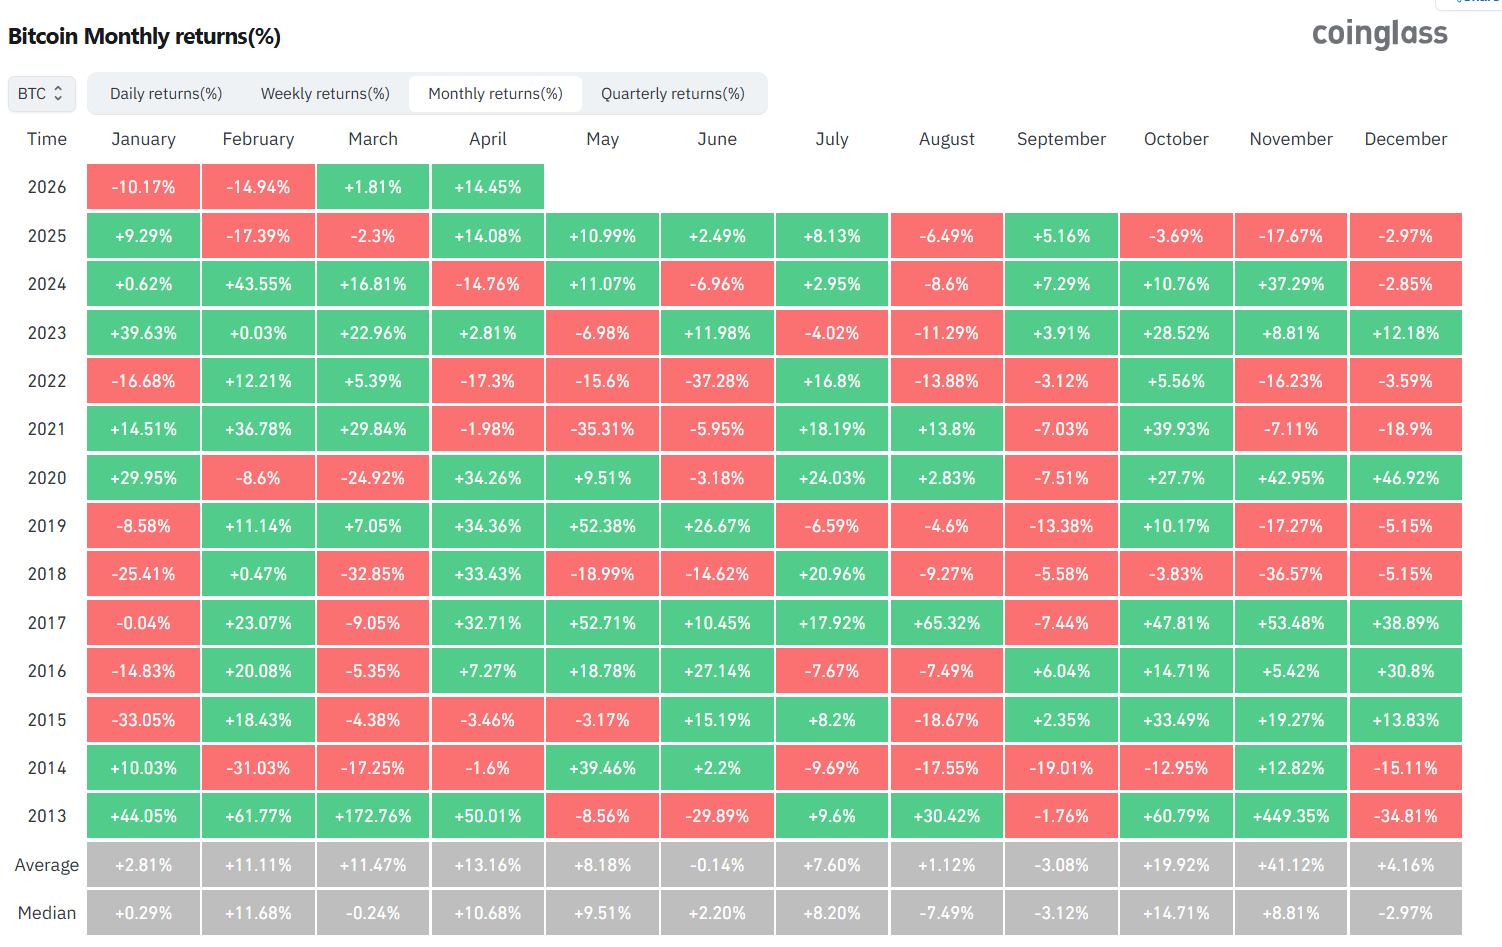Click the 2020 row year label

47,478
